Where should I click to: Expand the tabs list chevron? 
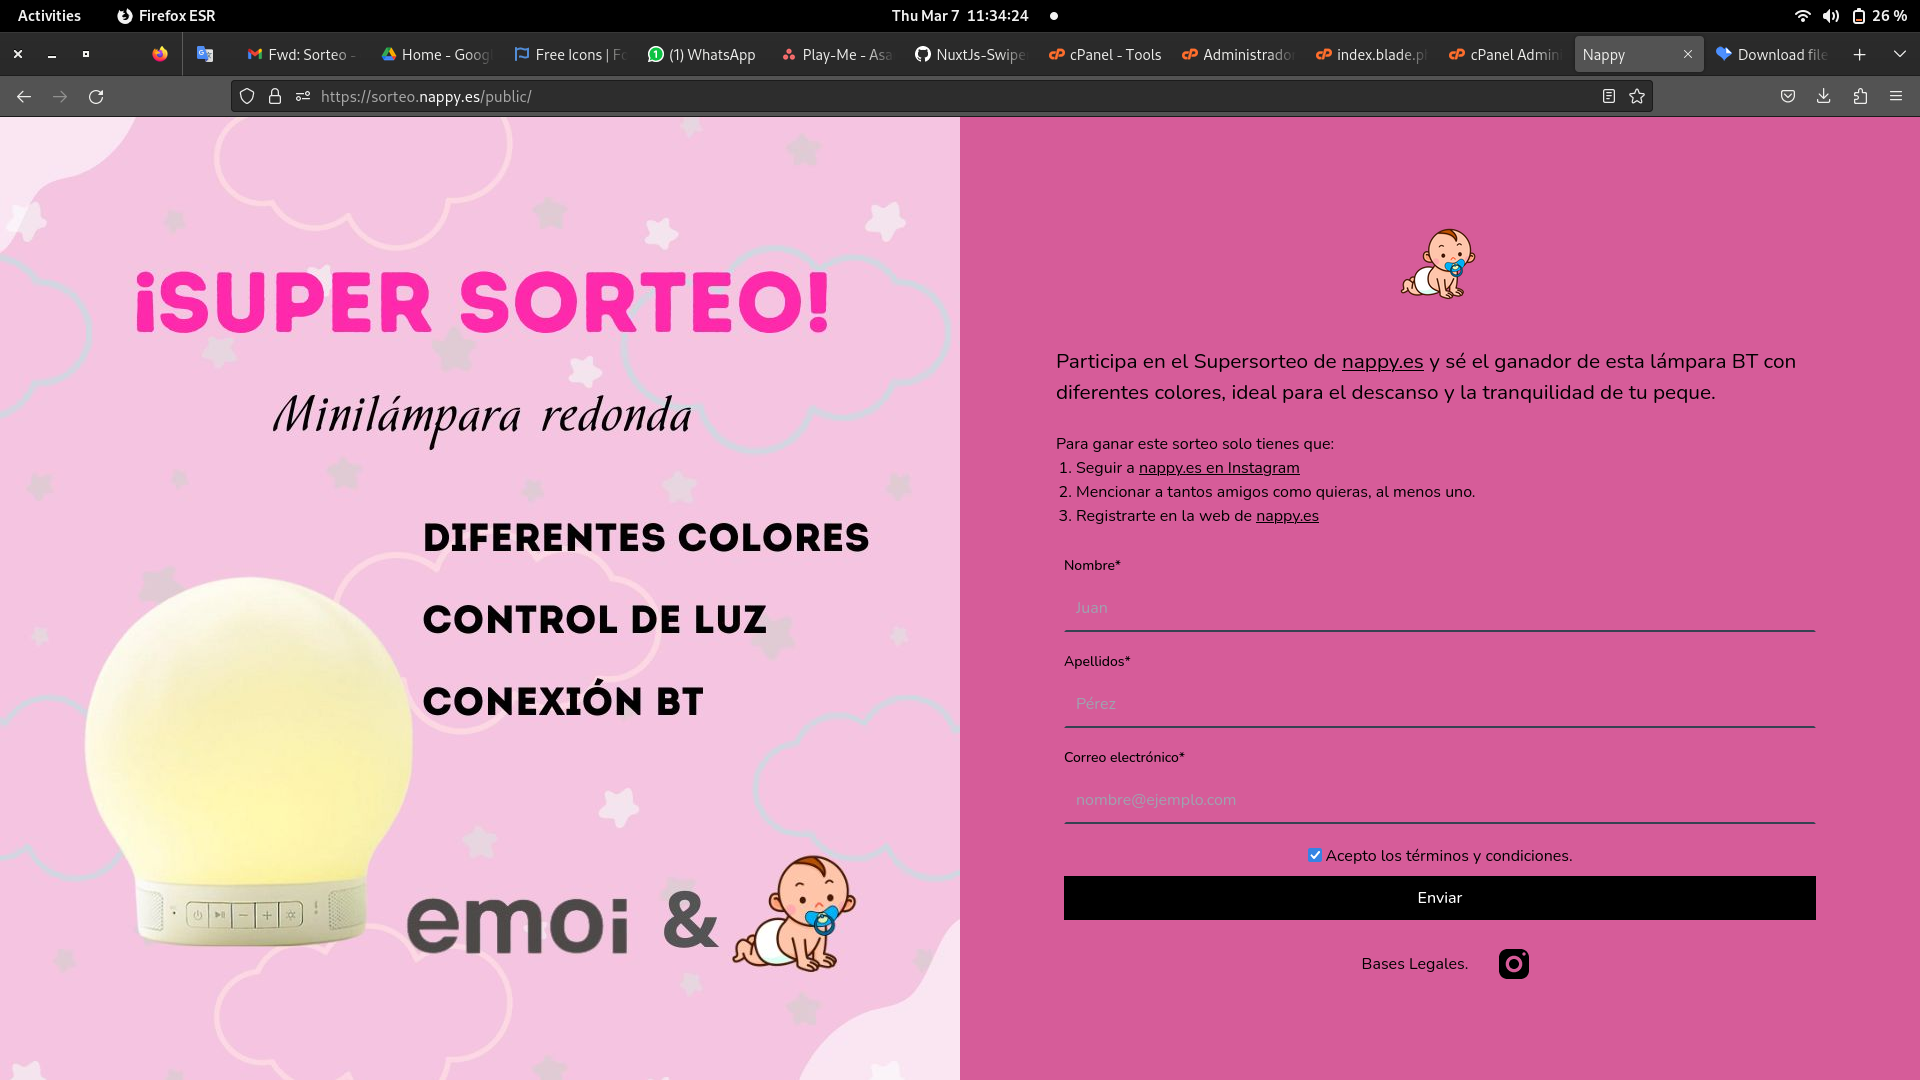(x=1899, y=54)
